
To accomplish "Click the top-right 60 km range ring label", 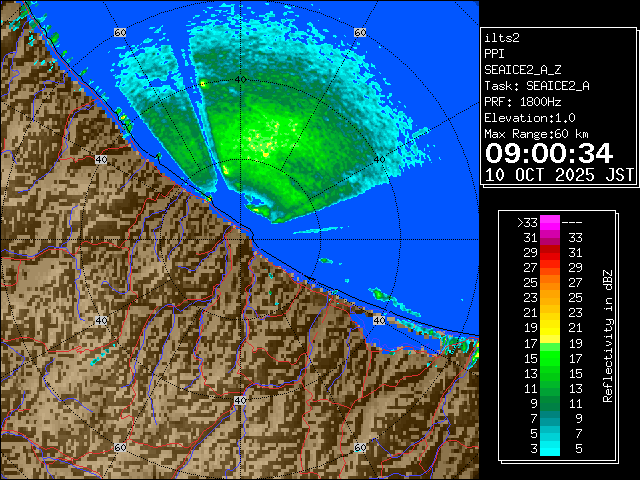I will (x=359, y=32).
